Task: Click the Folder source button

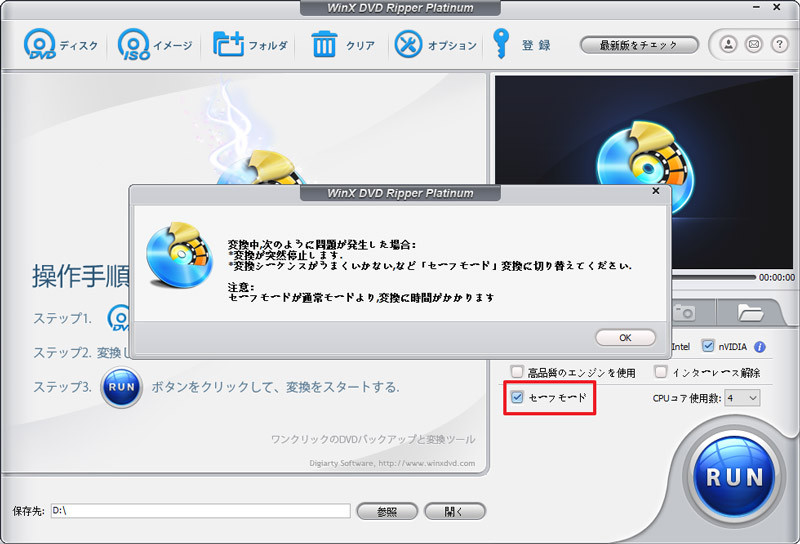Action: click(x=250, y=45)
